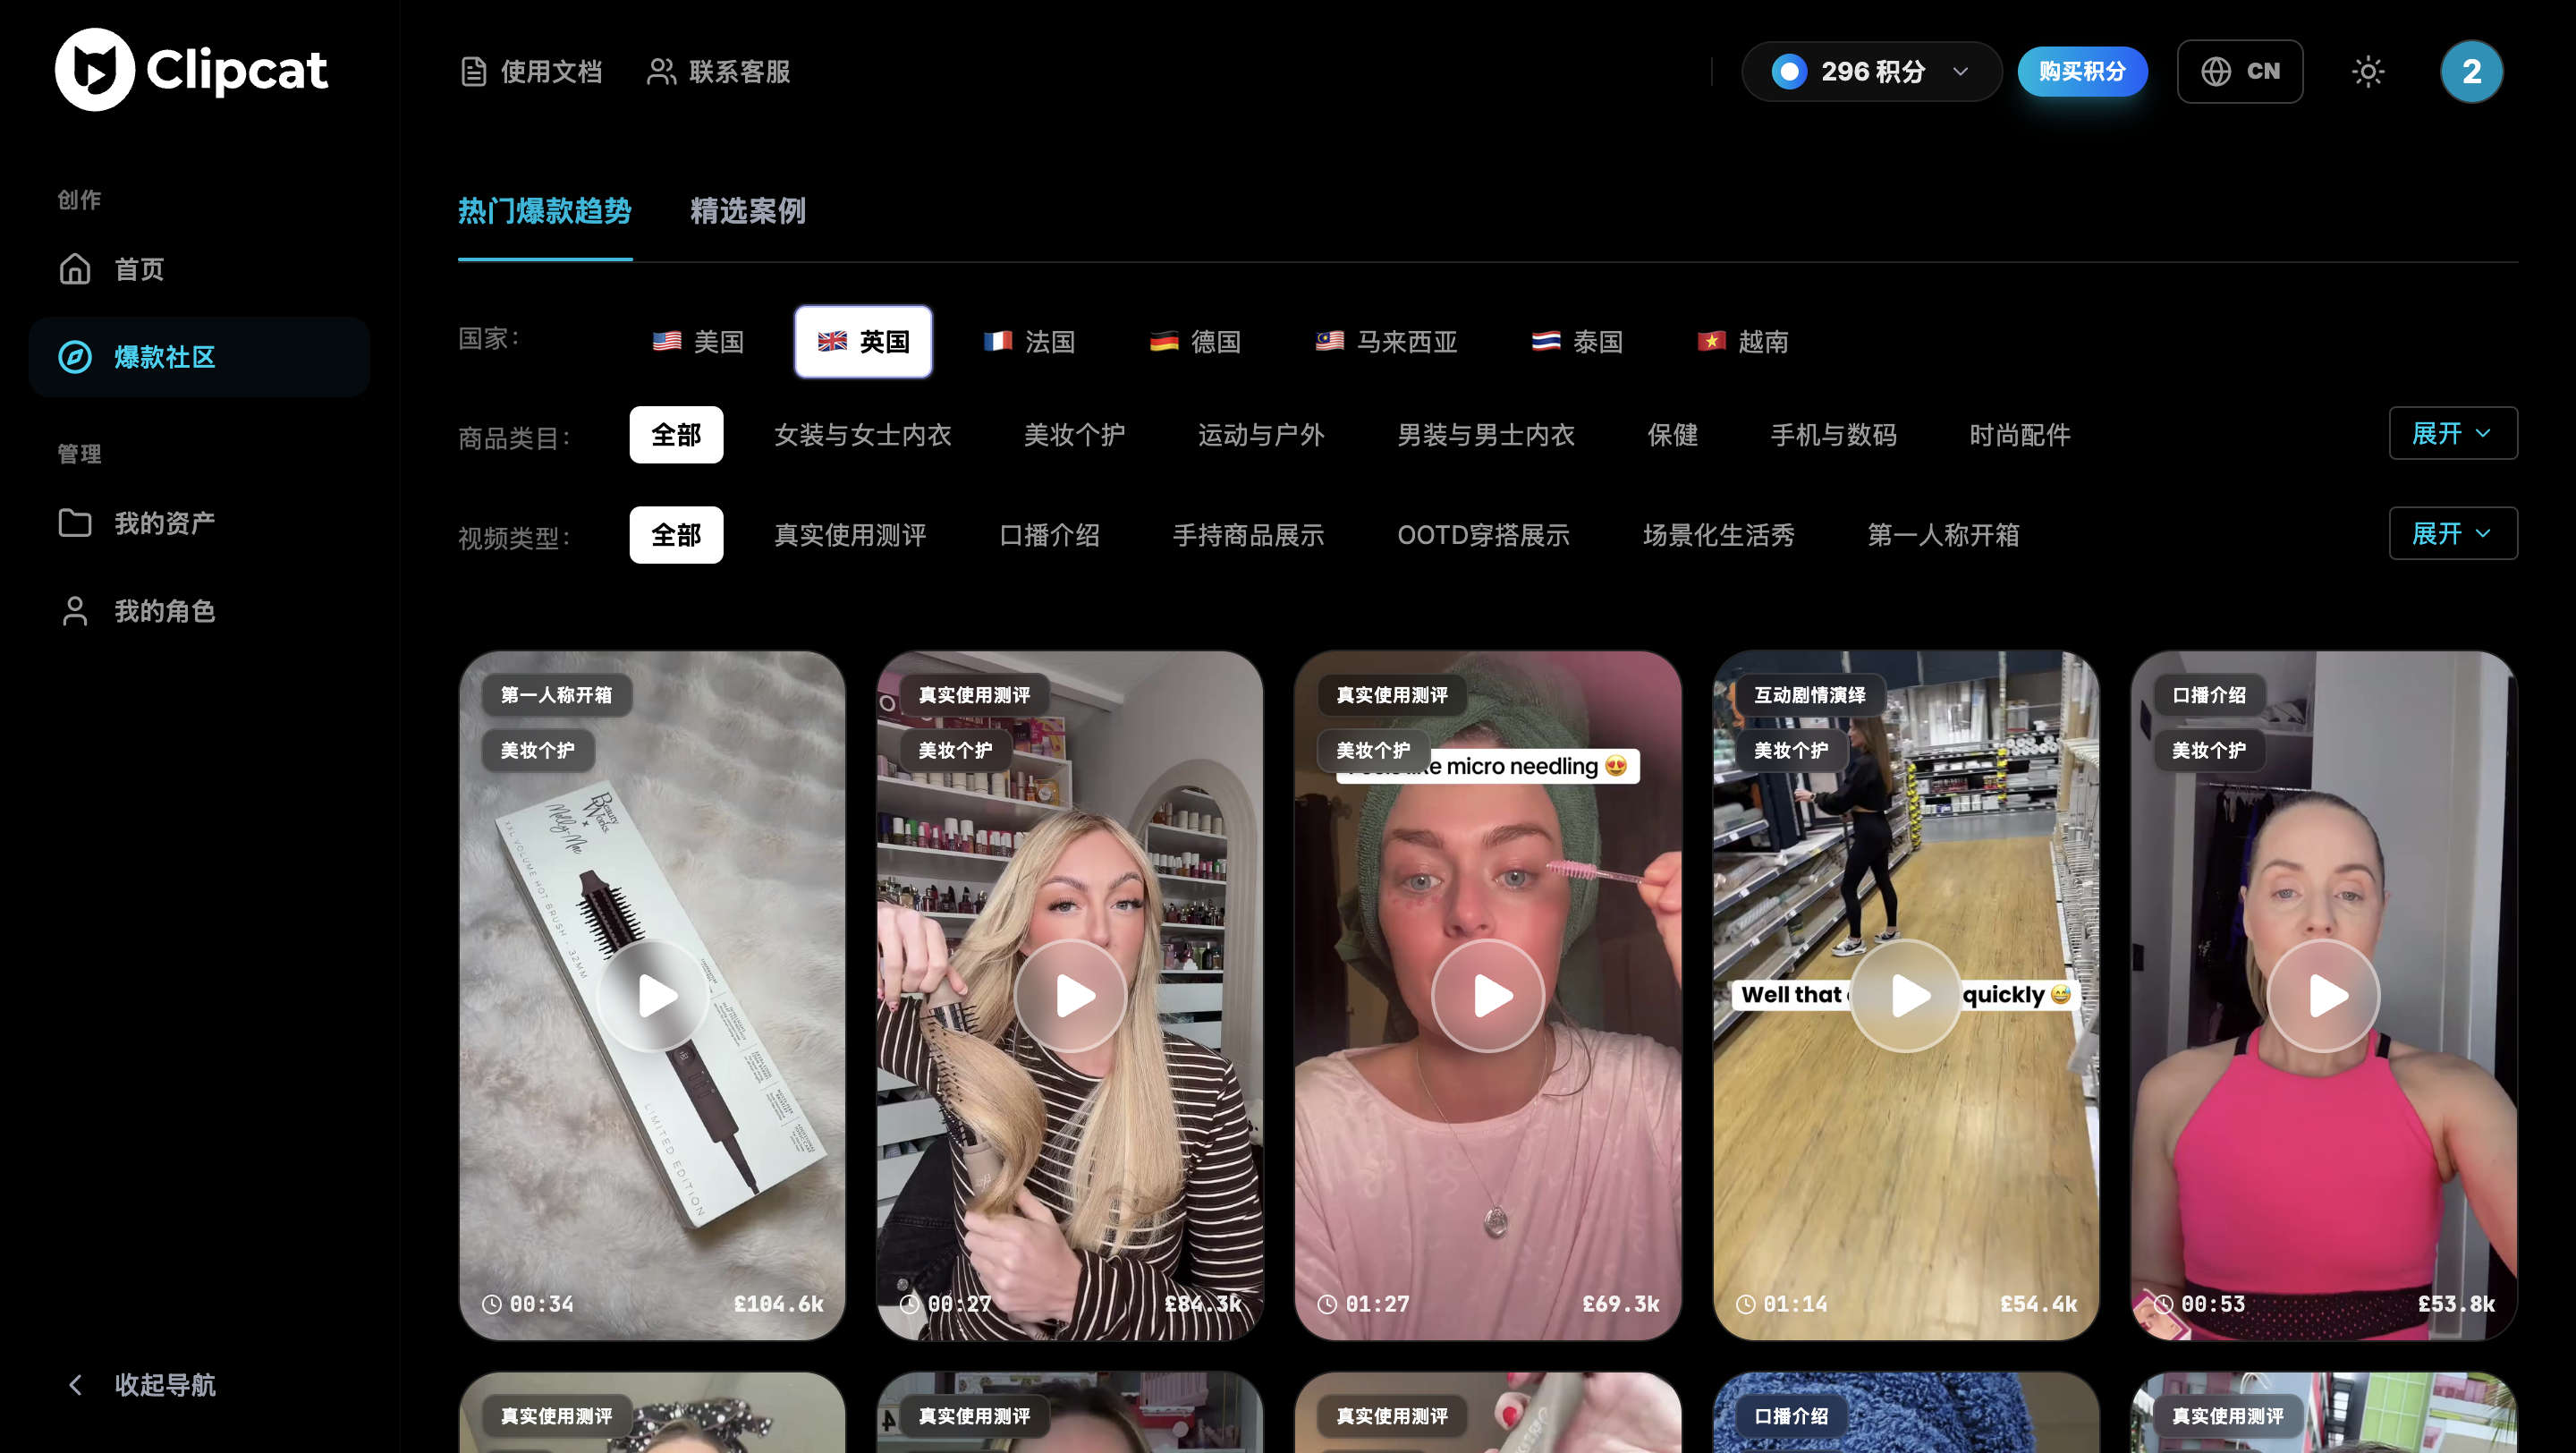Select 美妆个护 product category filter
Image resolution: width=2576 pixels, height=1453 pixels.
[x=1074, y=435]
